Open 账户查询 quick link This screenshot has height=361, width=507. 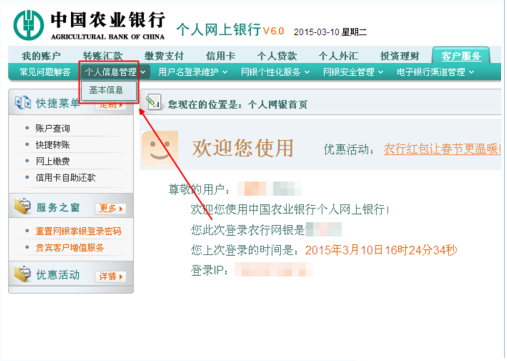pos(53,128)
